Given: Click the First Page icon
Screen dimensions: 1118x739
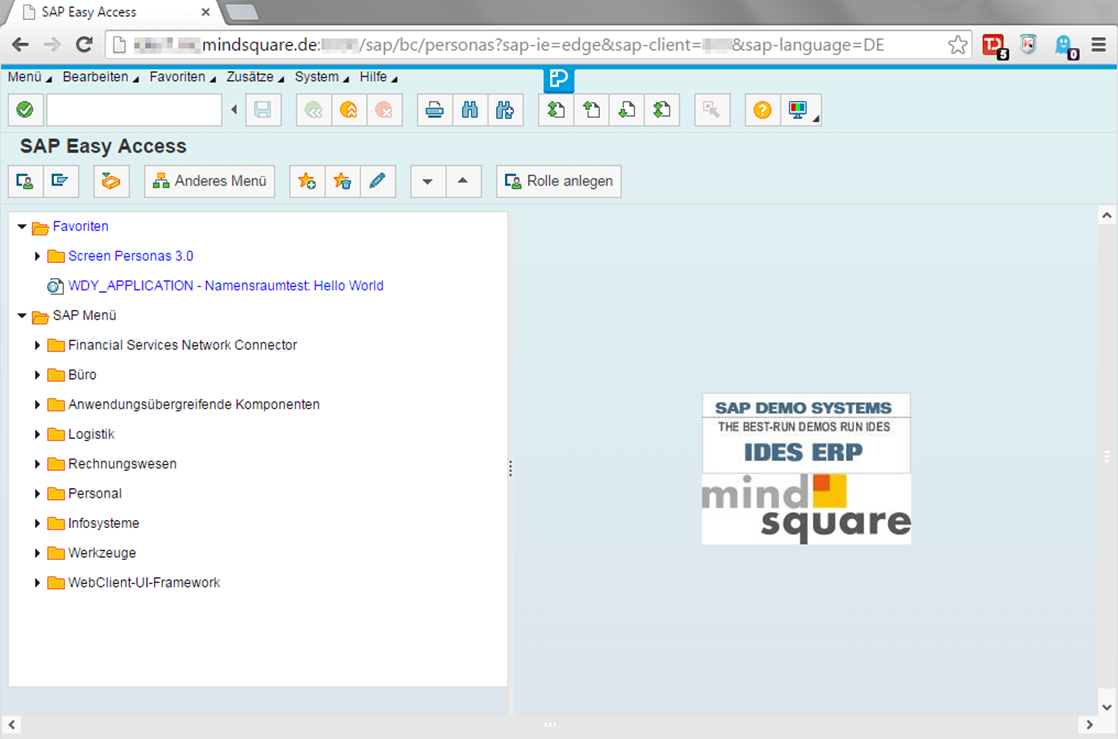Looking at the screenshot, I should click(x=556, y=110).
